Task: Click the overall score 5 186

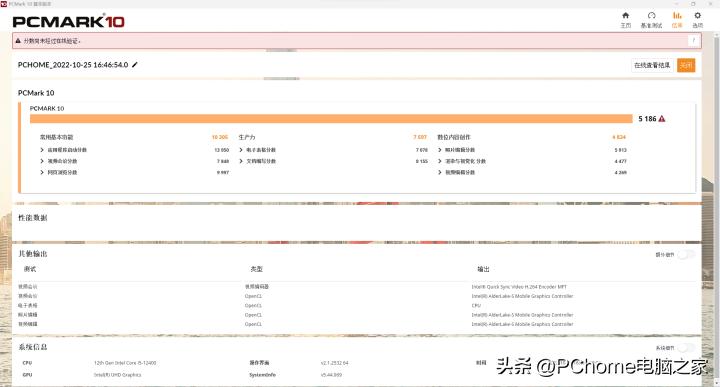Action: point(647,119)
